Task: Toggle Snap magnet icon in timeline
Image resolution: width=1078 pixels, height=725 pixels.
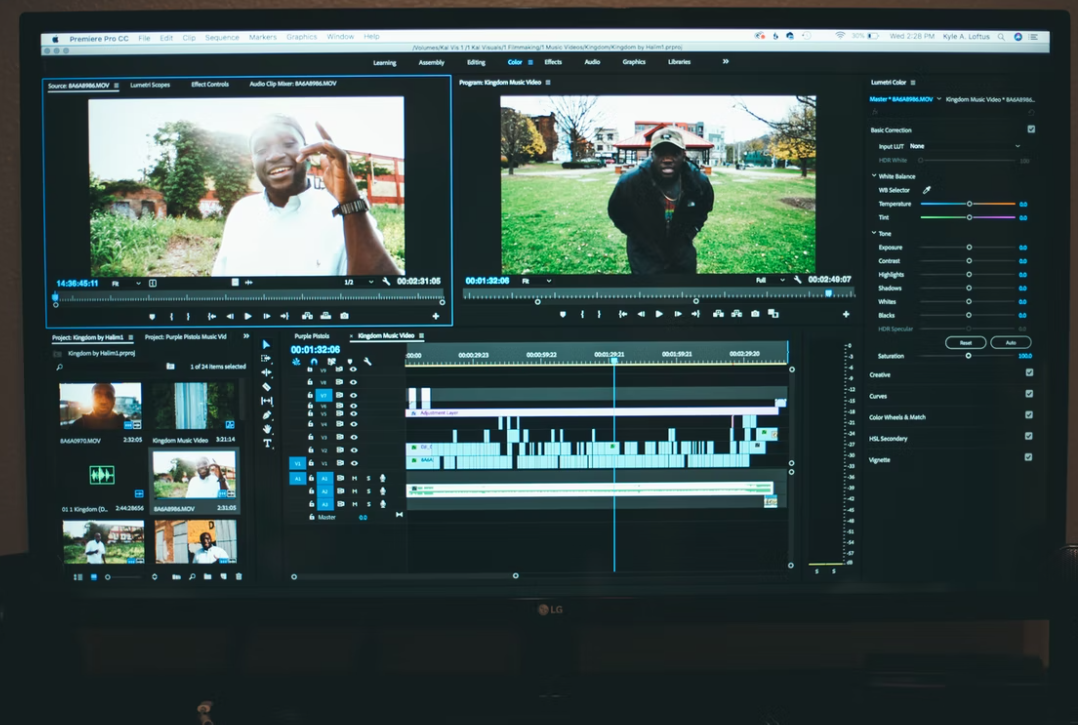Action: coord(314,361)
